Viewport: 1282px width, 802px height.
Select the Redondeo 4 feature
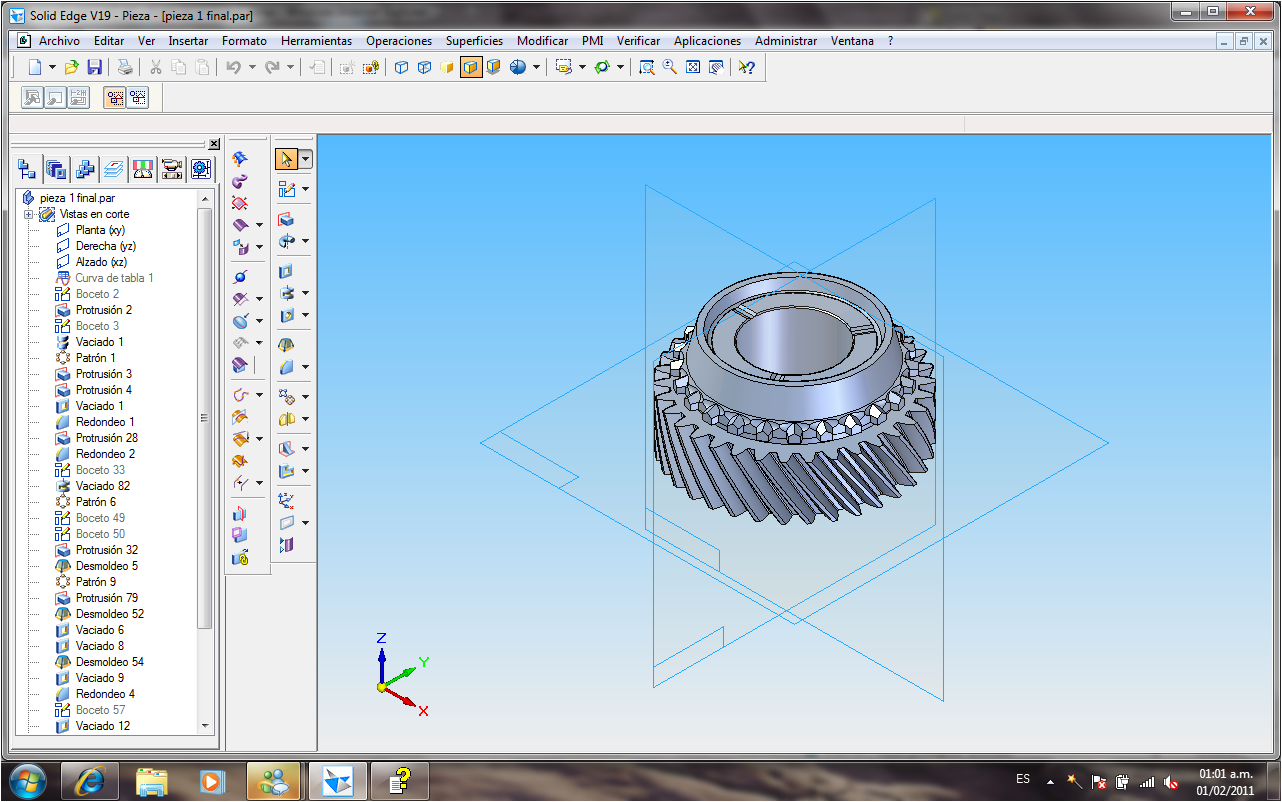click(x=105, y=694)
